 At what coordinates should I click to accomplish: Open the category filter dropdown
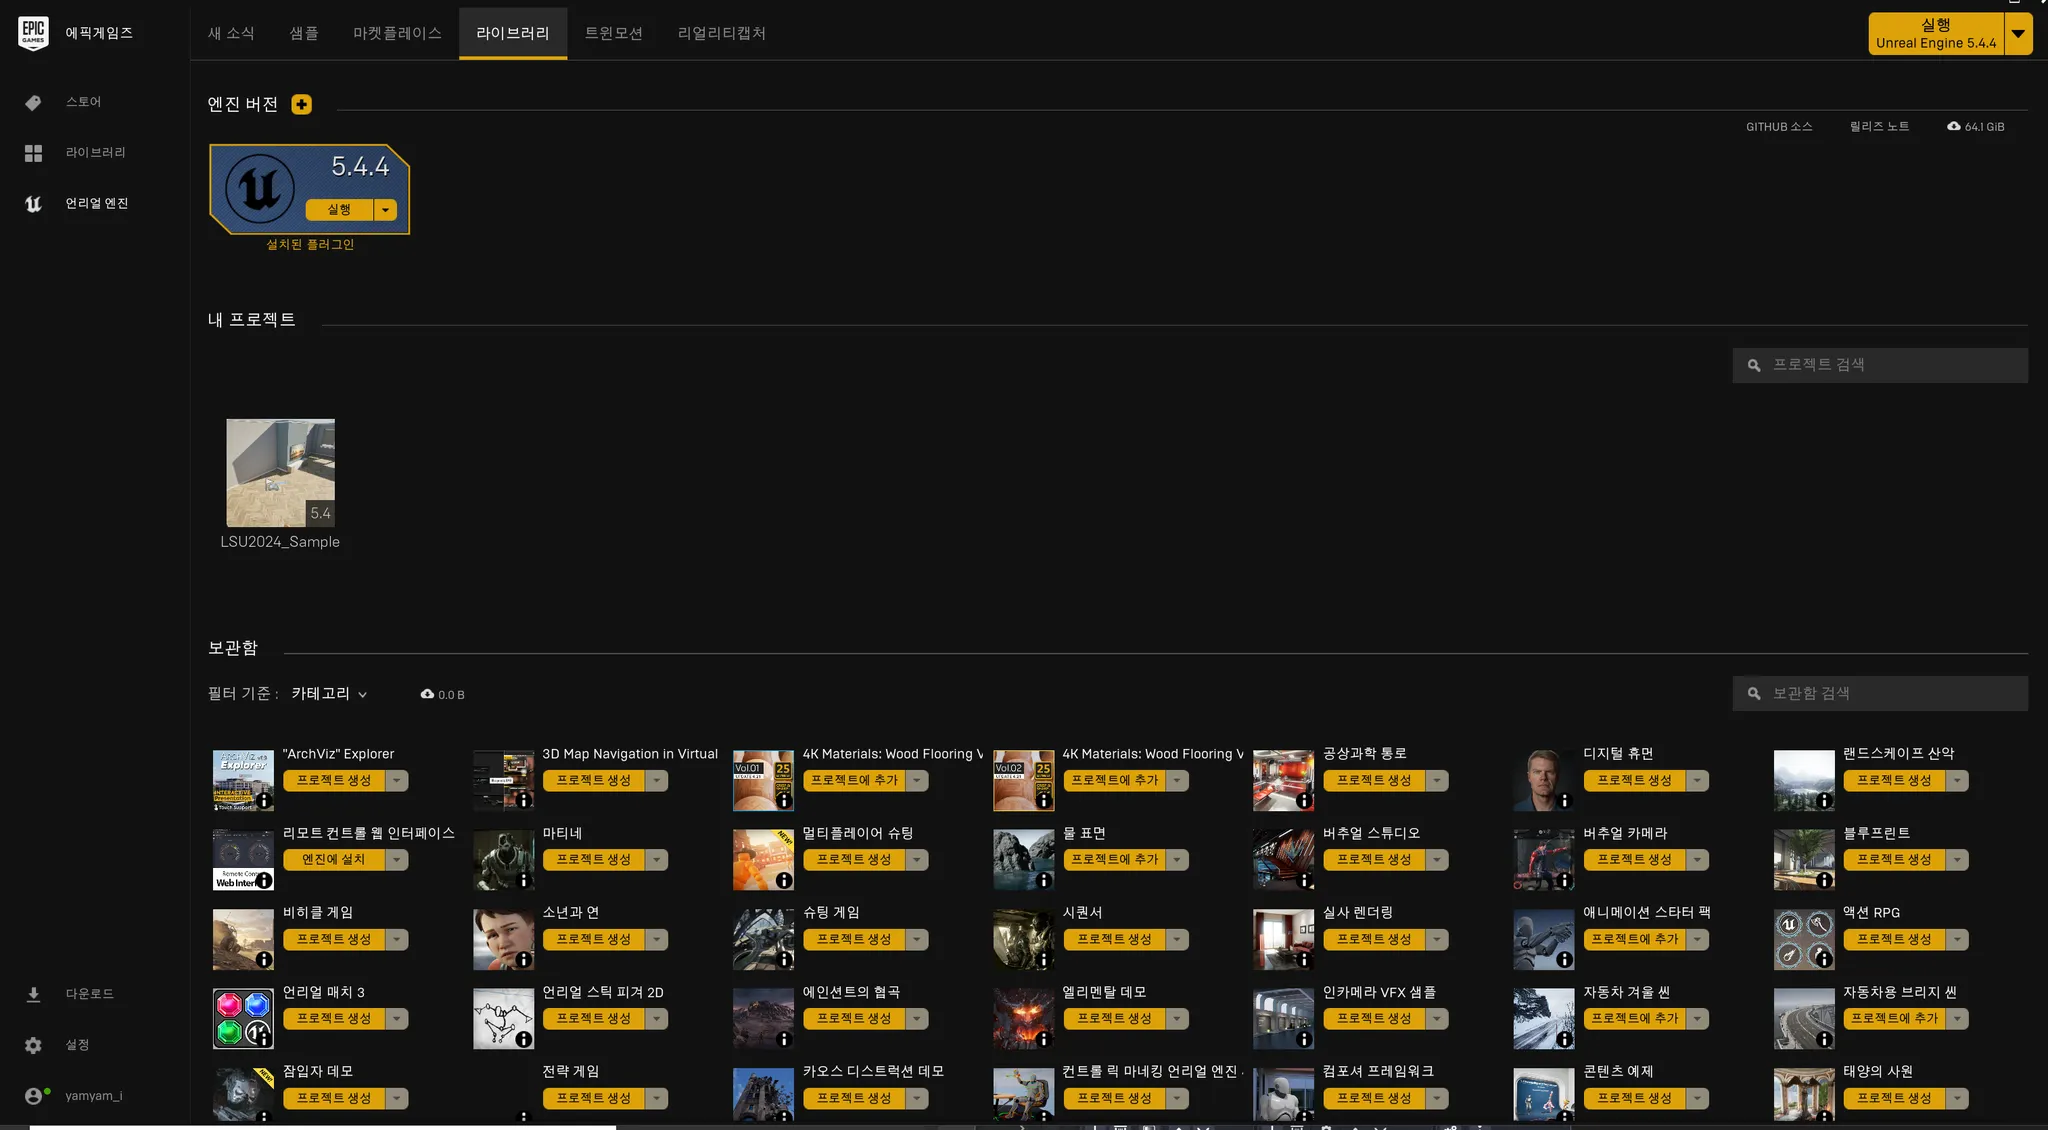(x=329, y=694)
